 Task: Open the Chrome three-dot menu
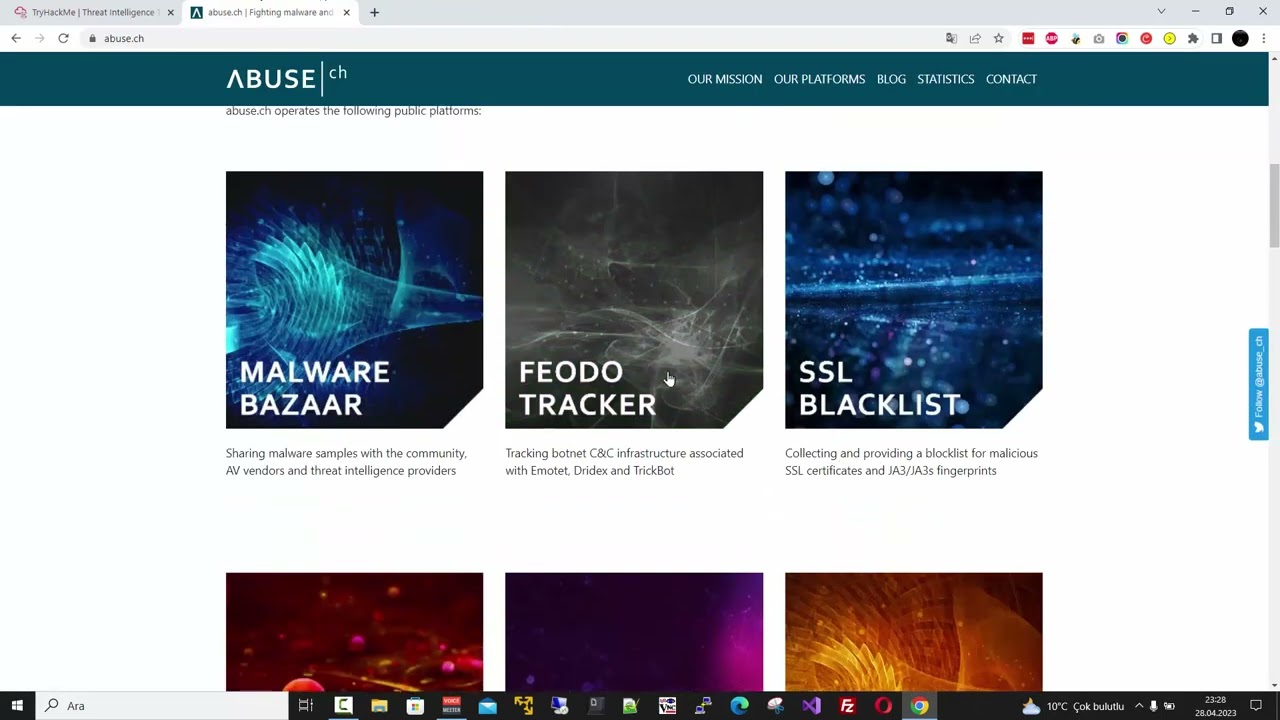pos(1264,38)
